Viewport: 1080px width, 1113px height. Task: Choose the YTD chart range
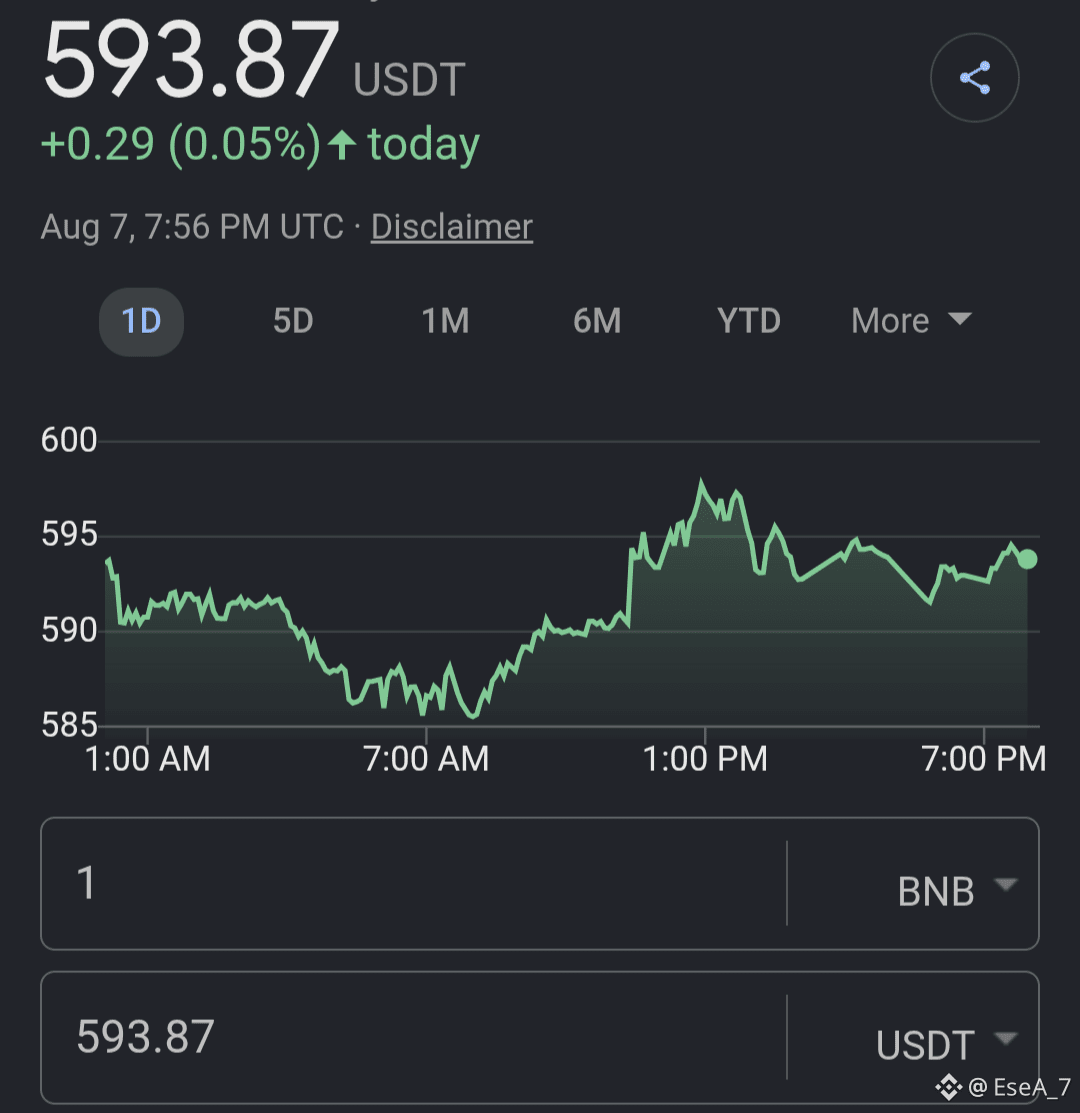[x=749, y=322]
